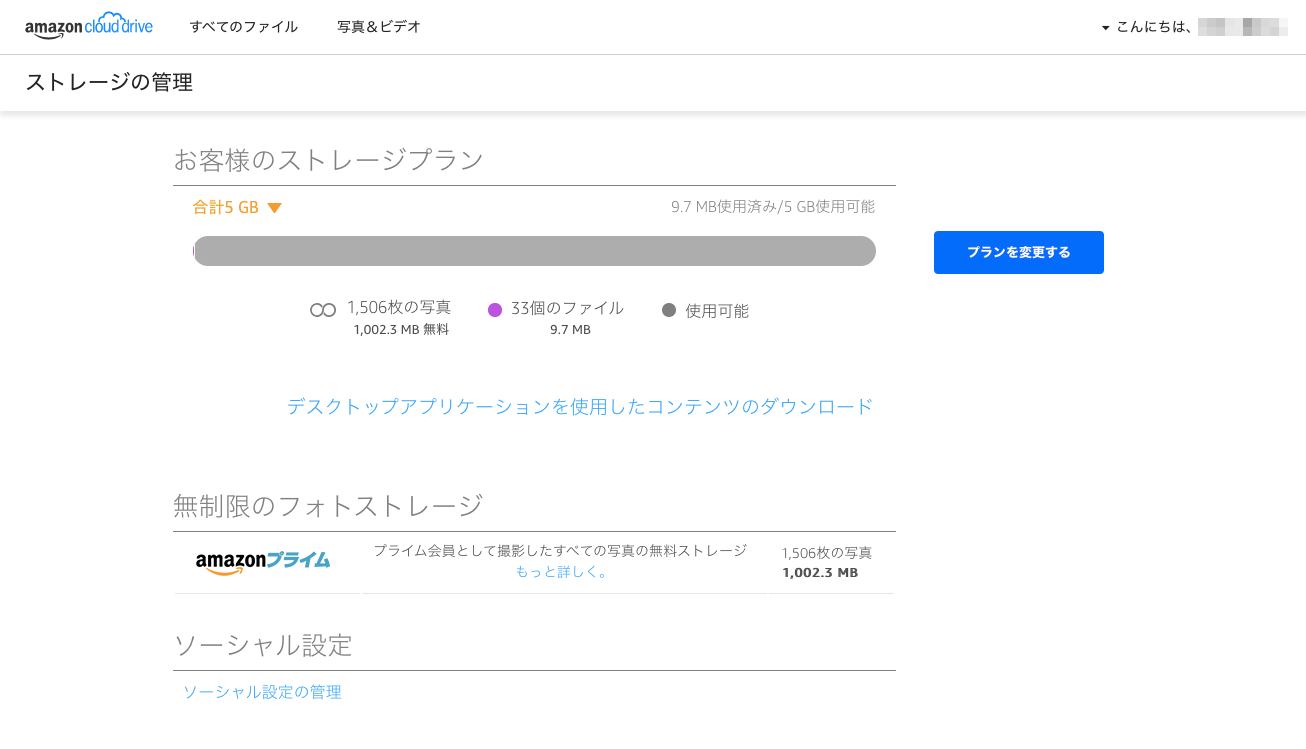Select the bold 1,002.3 MB prime value
This screenshot has height=749, width=1306.
tap(820, 573)
